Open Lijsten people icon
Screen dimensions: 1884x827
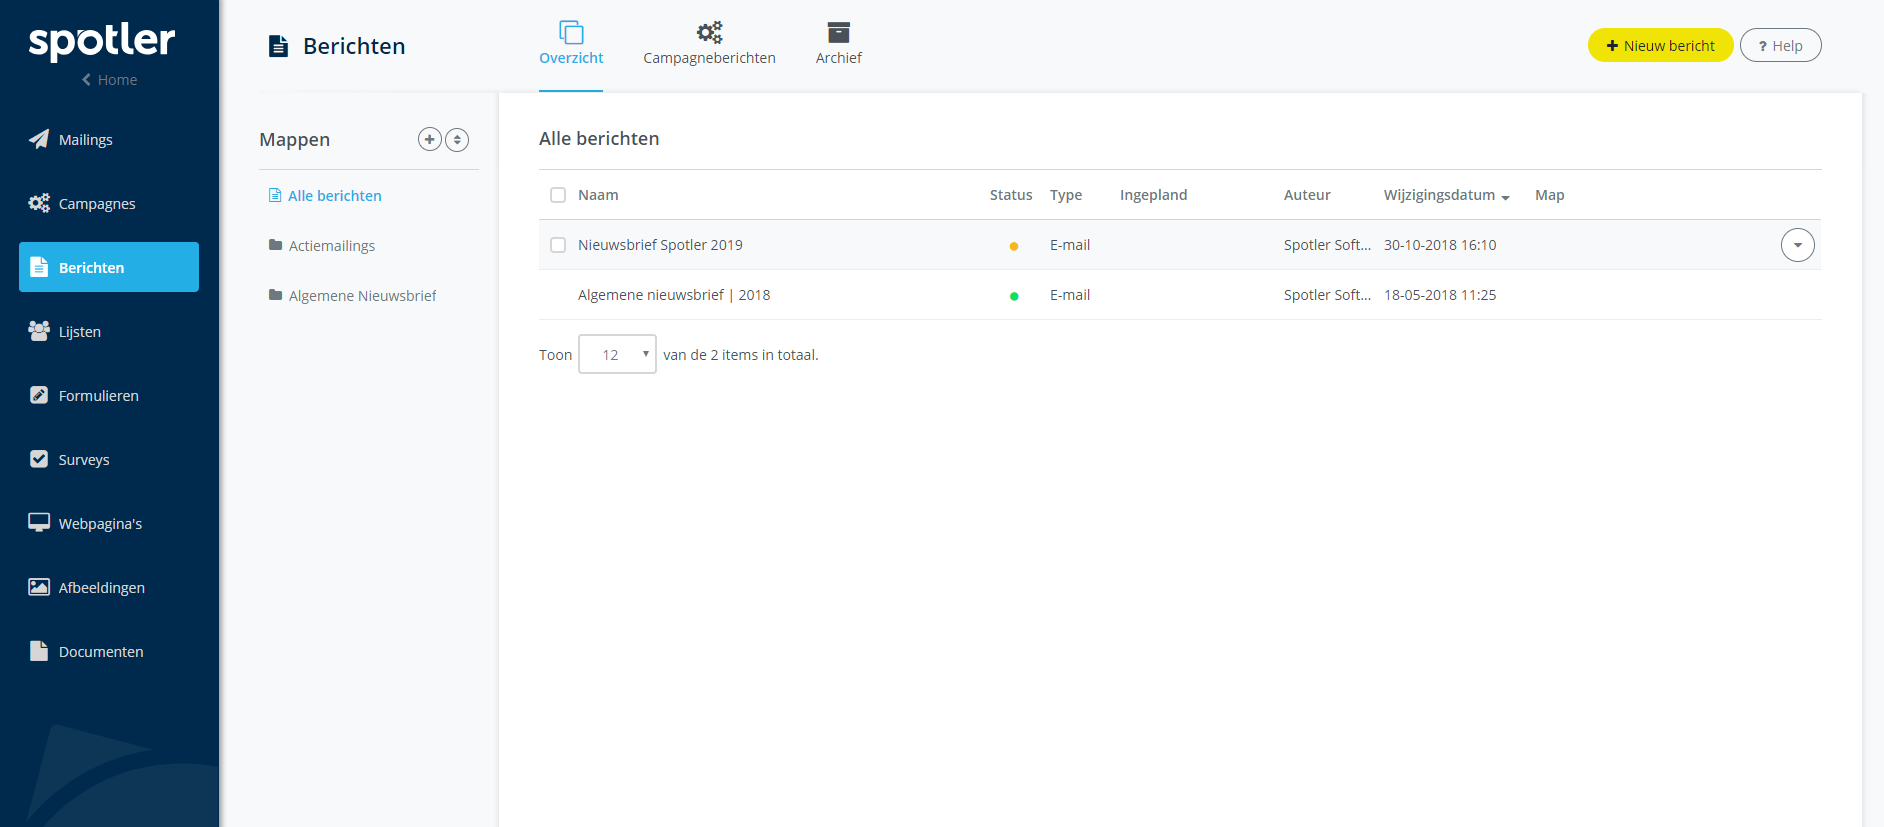tap(39, 331)
